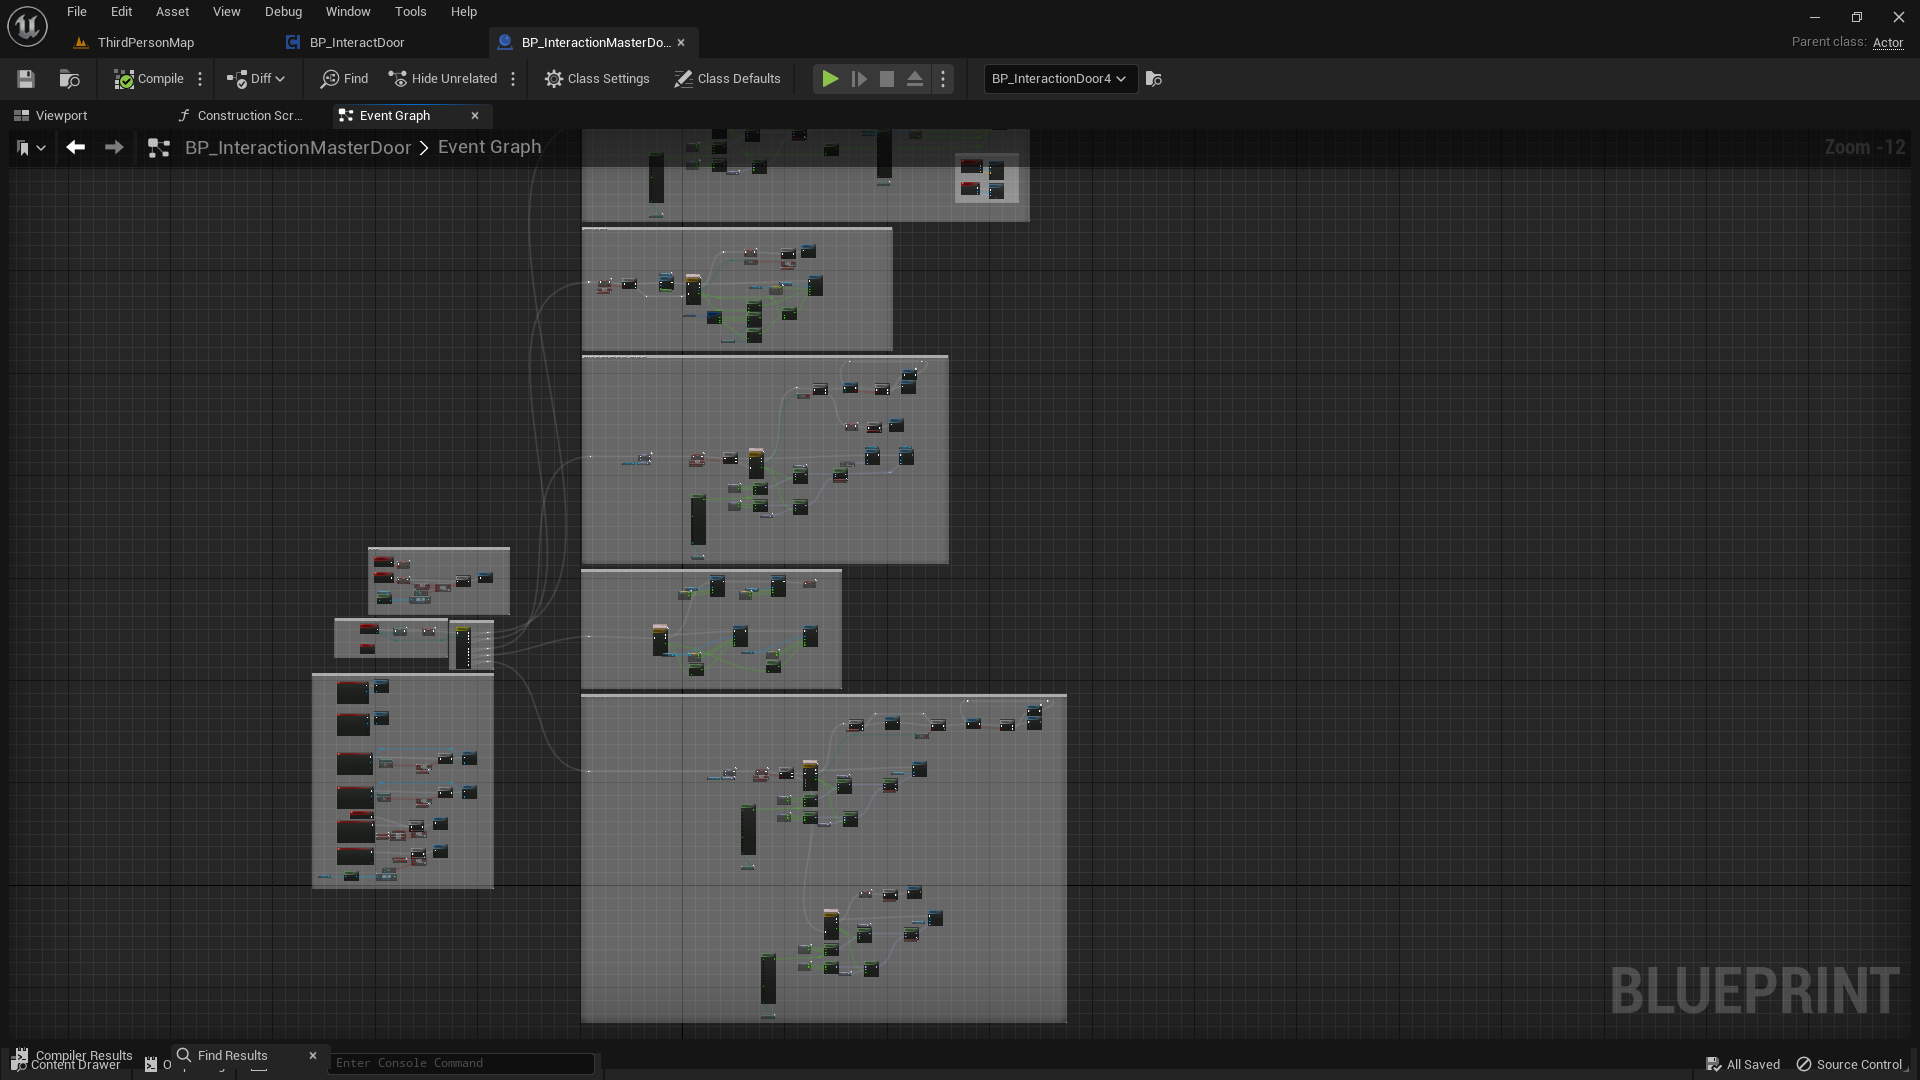Screen dimensions: 1920x1080
Task: Open Class Defaults
Action: tap(727, 78)
